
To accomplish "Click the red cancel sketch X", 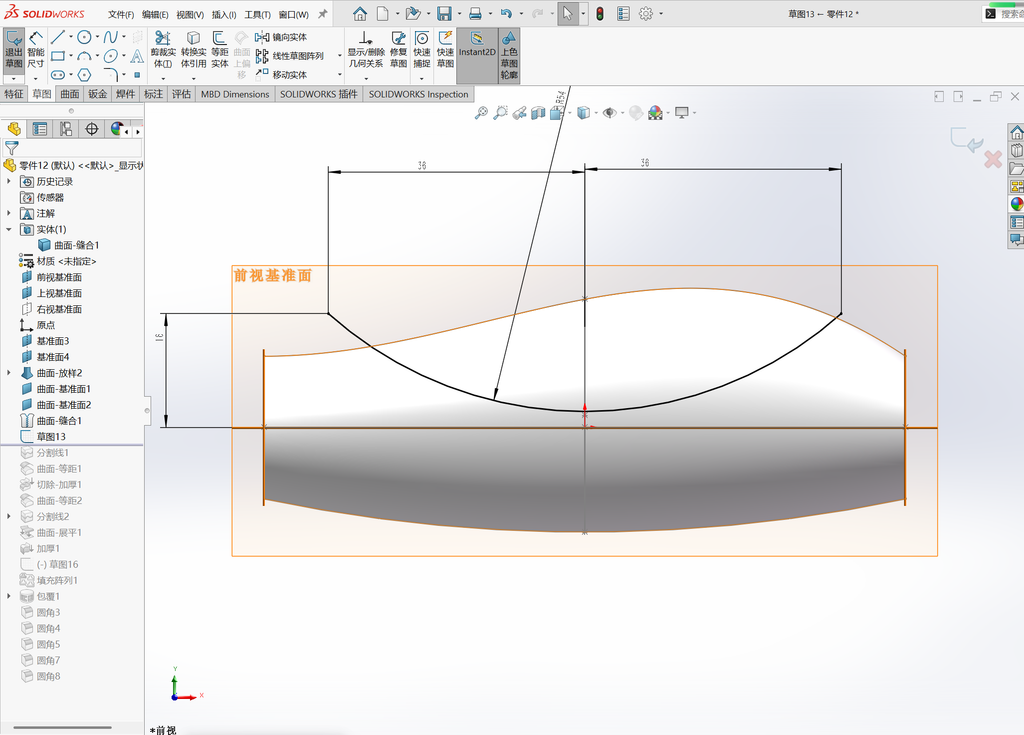I will (993, 159).
